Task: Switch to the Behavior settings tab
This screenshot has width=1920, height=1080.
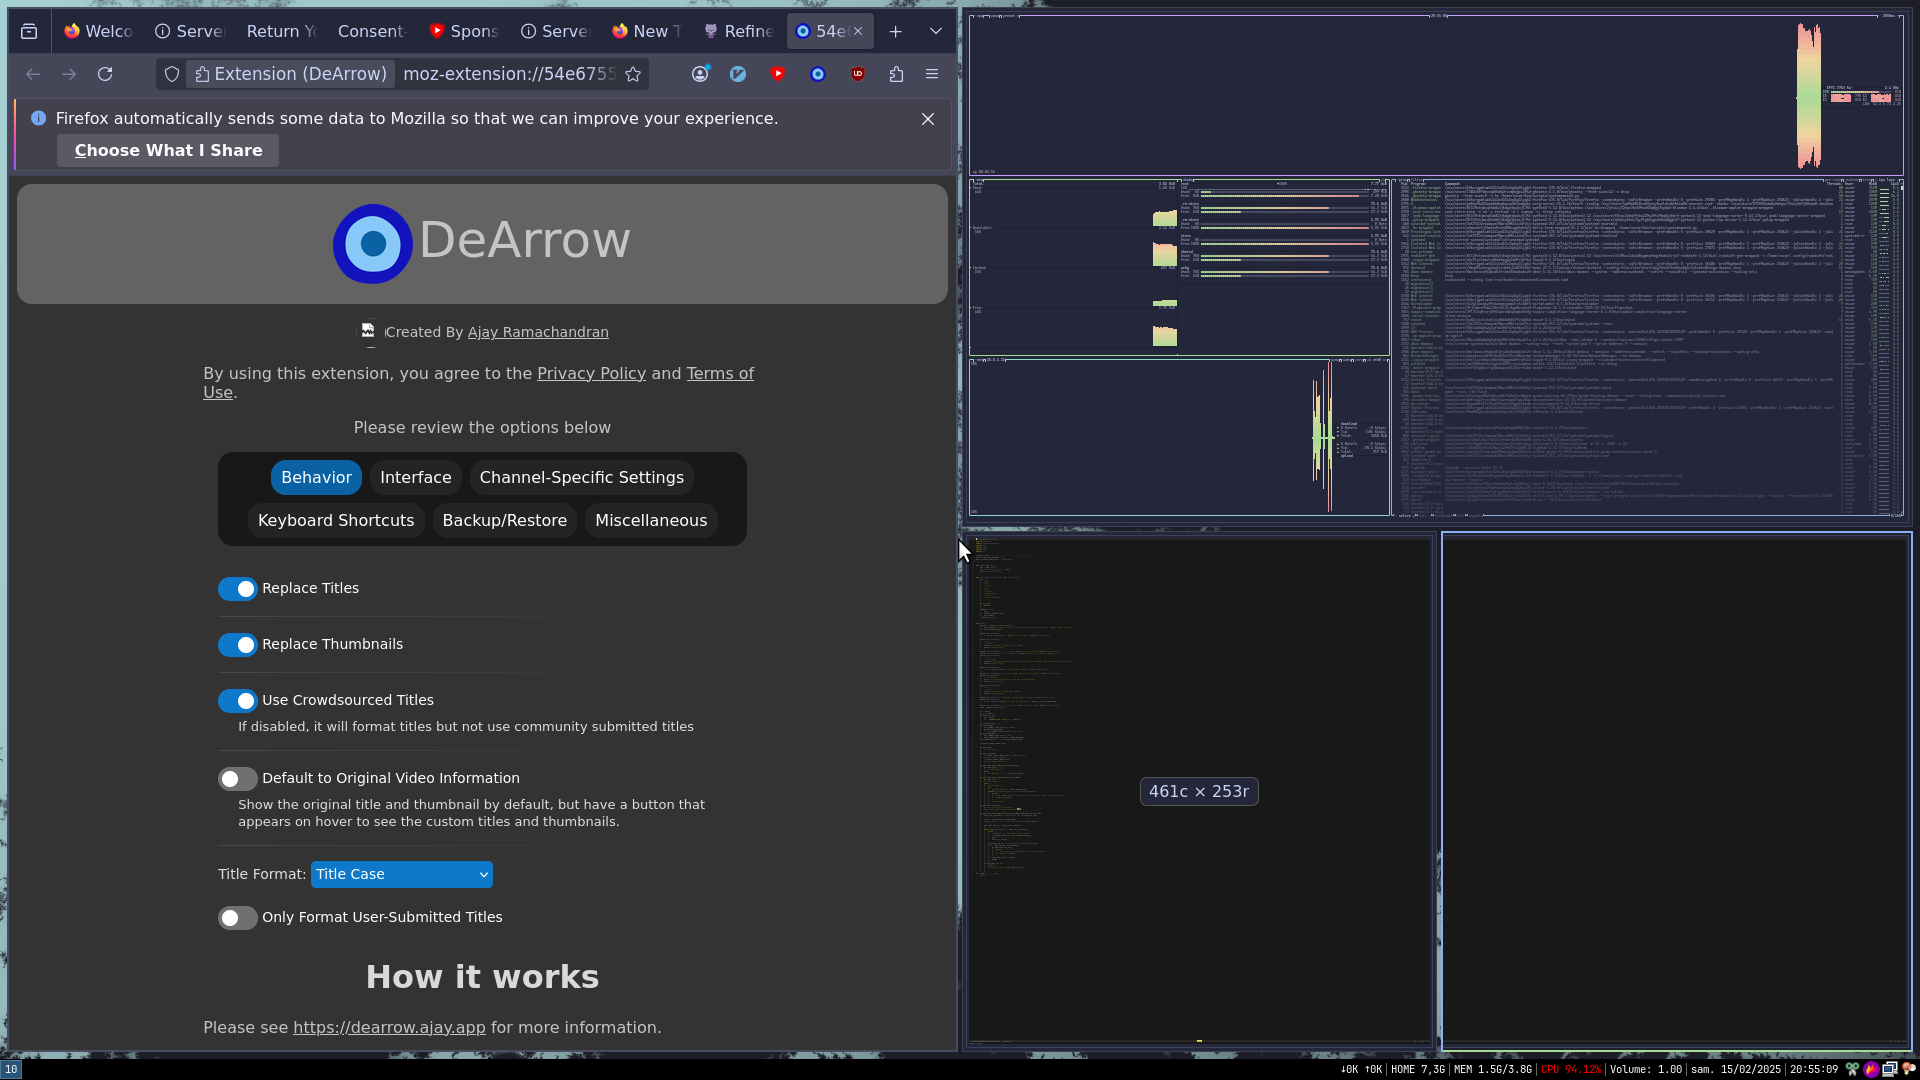Action: [316, 478]
